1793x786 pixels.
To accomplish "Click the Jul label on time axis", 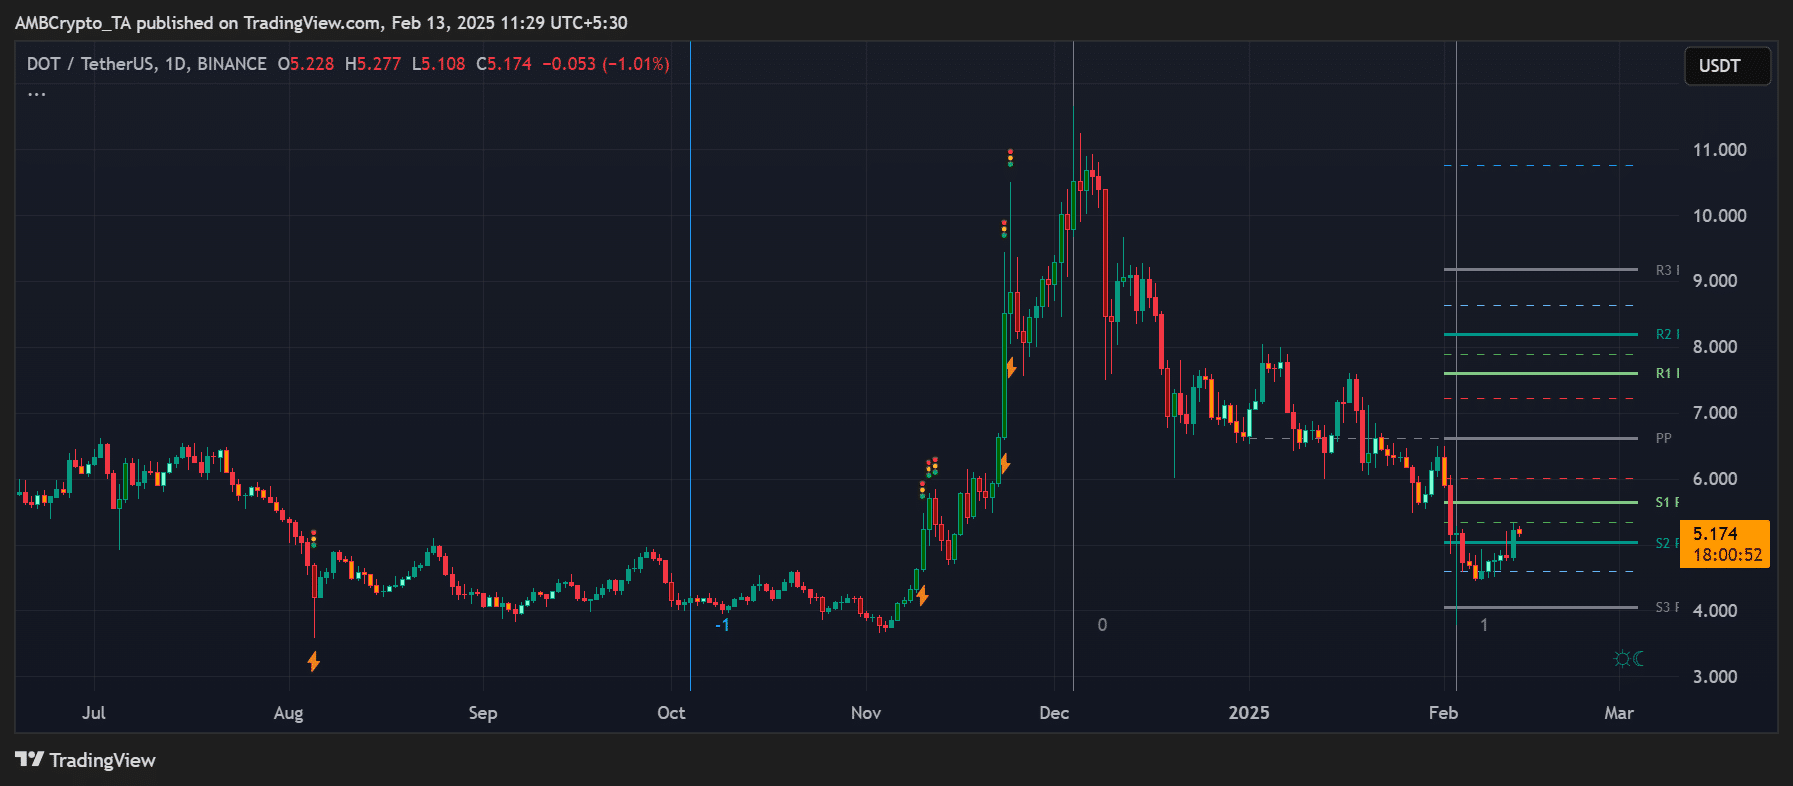I will point(94,713).
